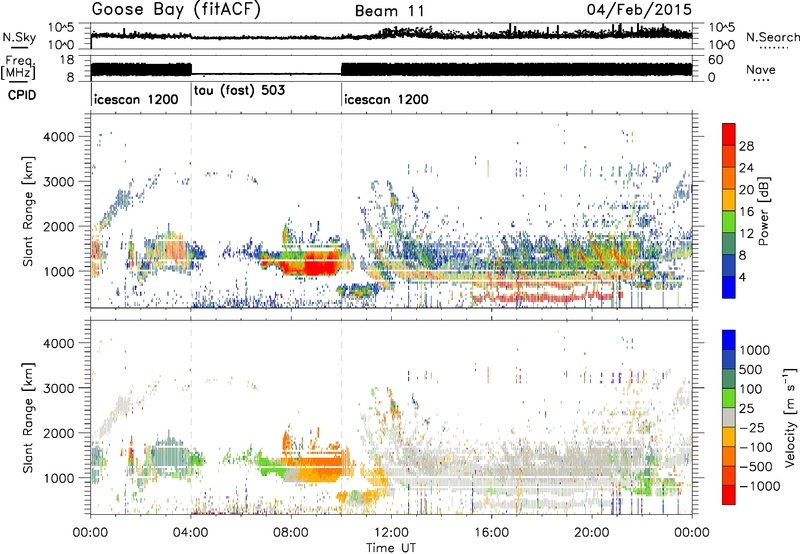Click the 'Goose Bay (fitACF)' title text
The image size is (800, 554).
tap(176, 10)
